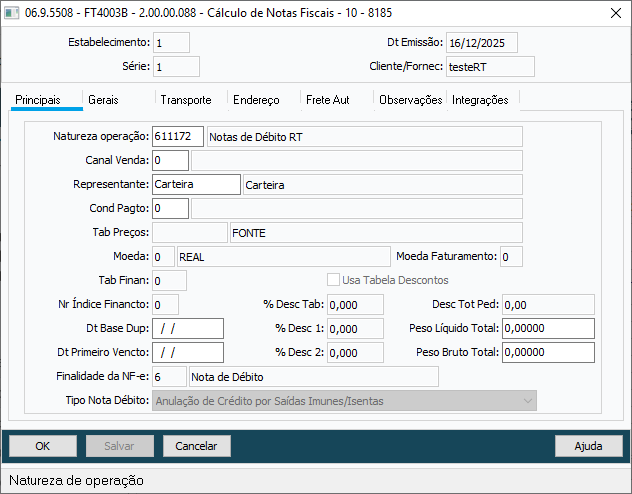632x494 pixels.
Task: Toggle the Usa Tabela Descontos checkbox
Action: point(333,280)
